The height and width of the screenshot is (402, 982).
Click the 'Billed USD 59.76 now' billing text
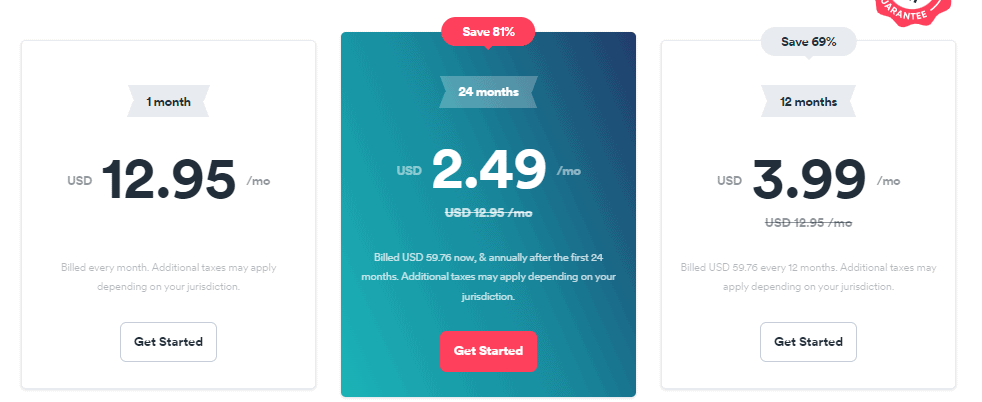click(488, 277)
